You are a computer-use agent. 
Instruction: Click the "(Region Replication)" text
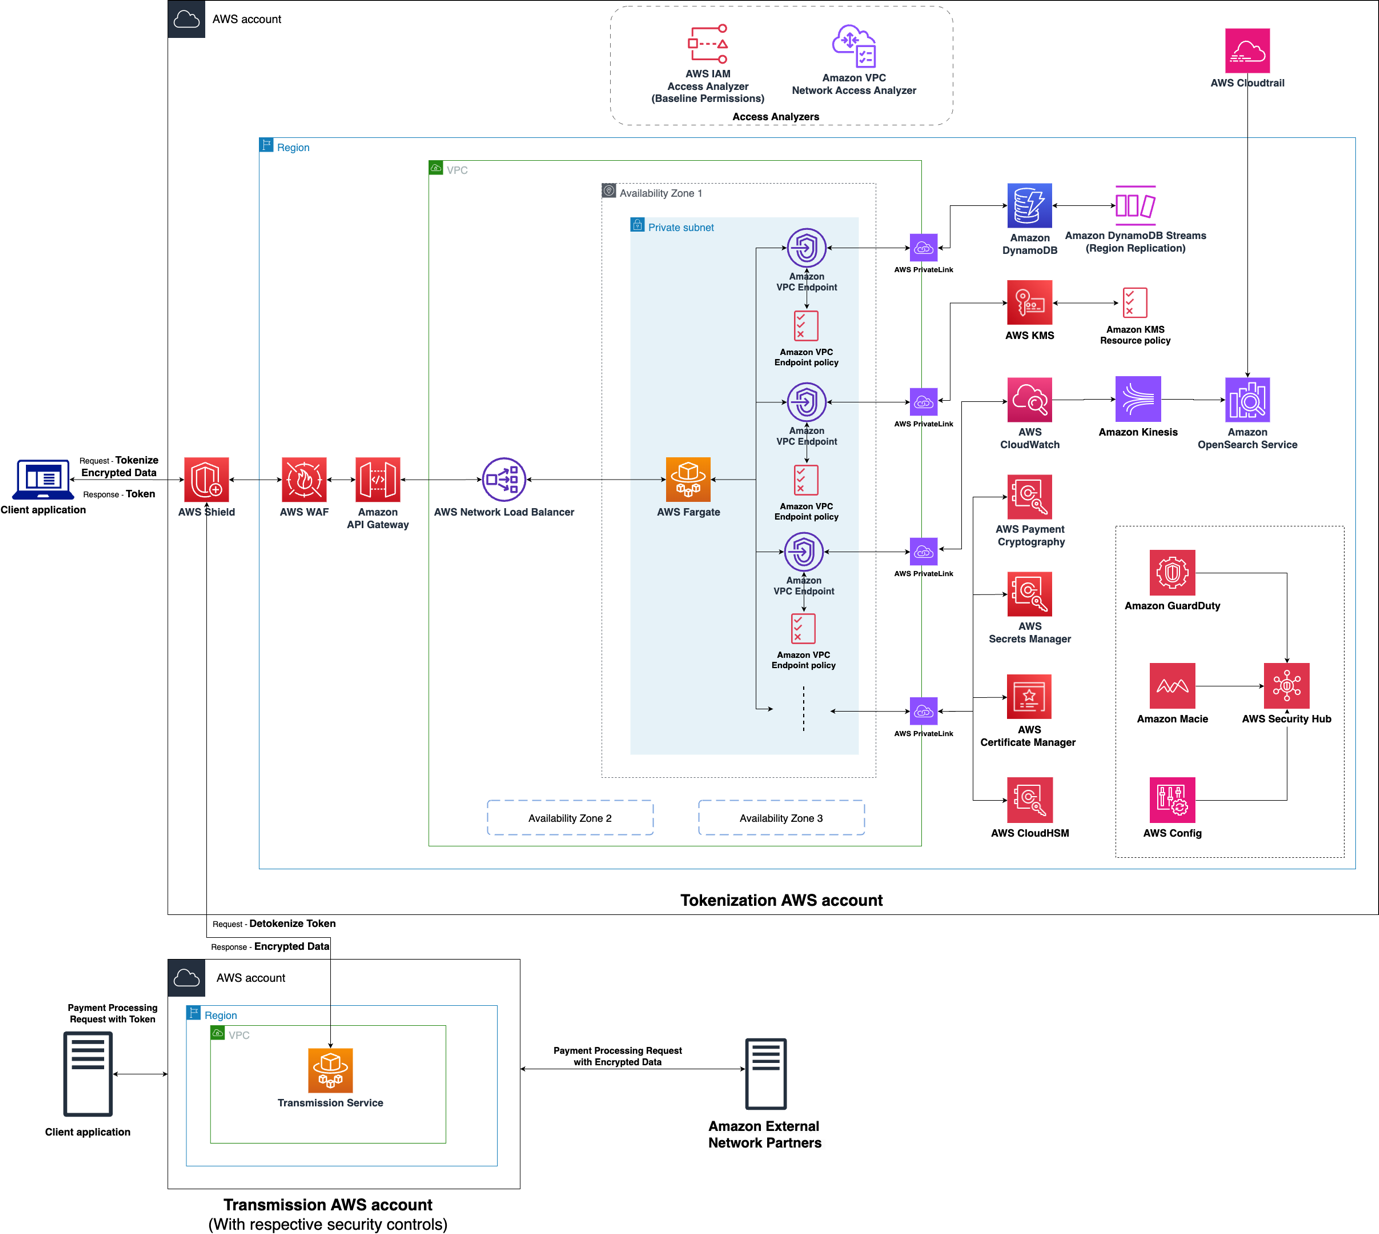pyautogui.click(x=1136, y=248)
